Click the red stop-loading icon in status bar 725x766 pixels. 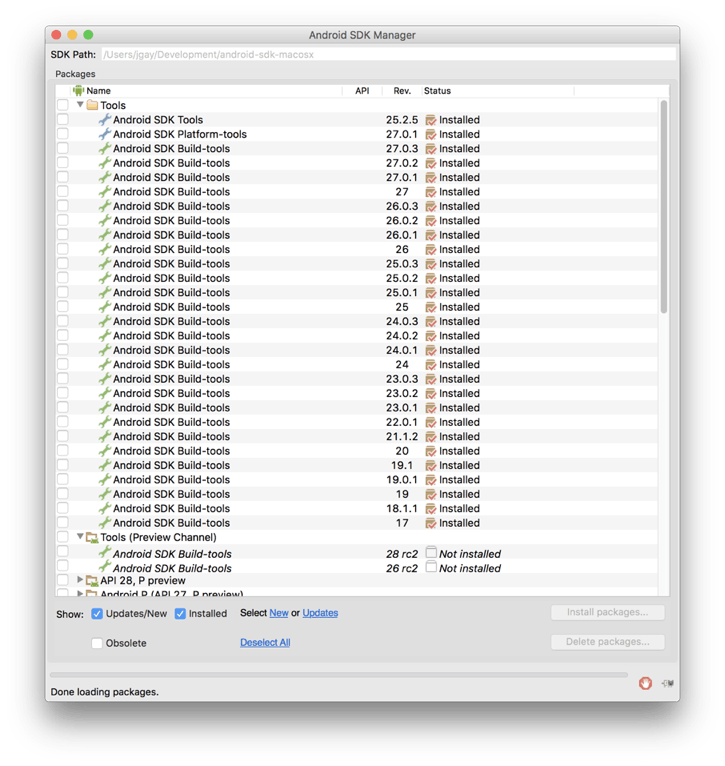645,683
